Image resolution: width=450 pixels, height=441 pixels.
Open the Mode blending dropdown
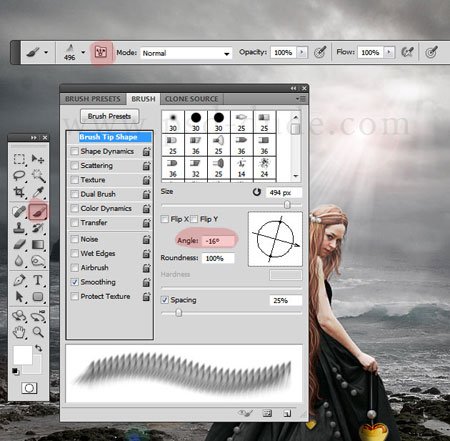[227, 54]
